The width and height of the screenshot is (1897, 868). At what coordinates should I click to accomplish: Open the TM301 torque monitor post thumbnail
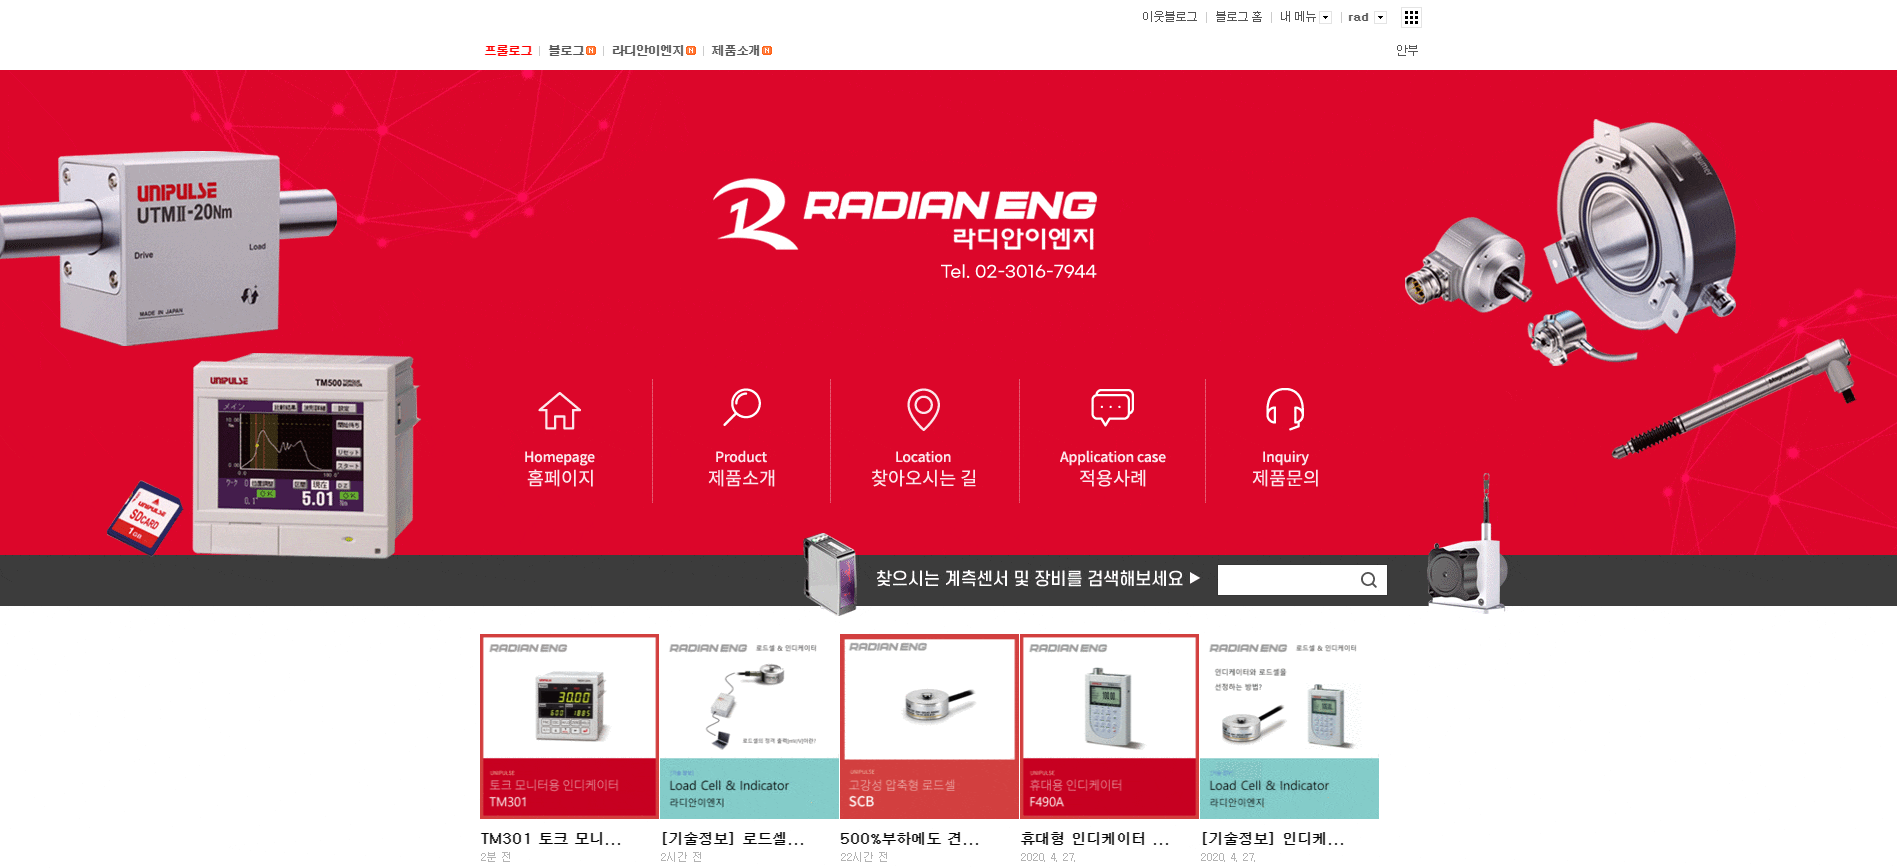[x=569, y=726]
